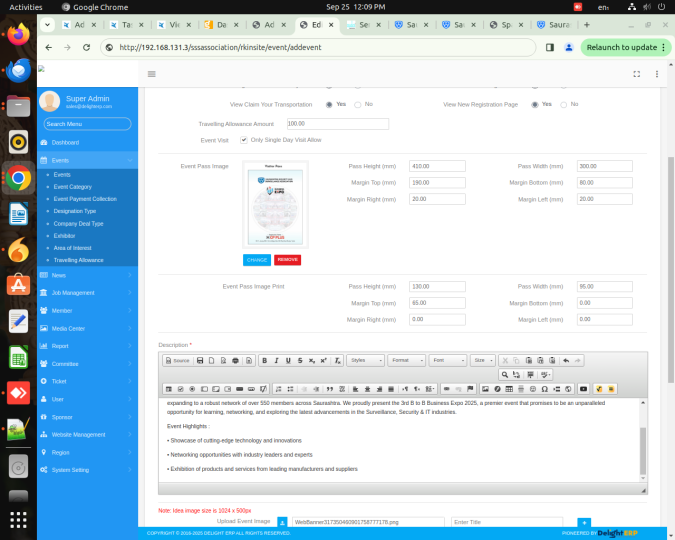This screenshot has width=675, height=540.
Task: Open the Styles dropdown in the editor
Action: coord(365,360)
